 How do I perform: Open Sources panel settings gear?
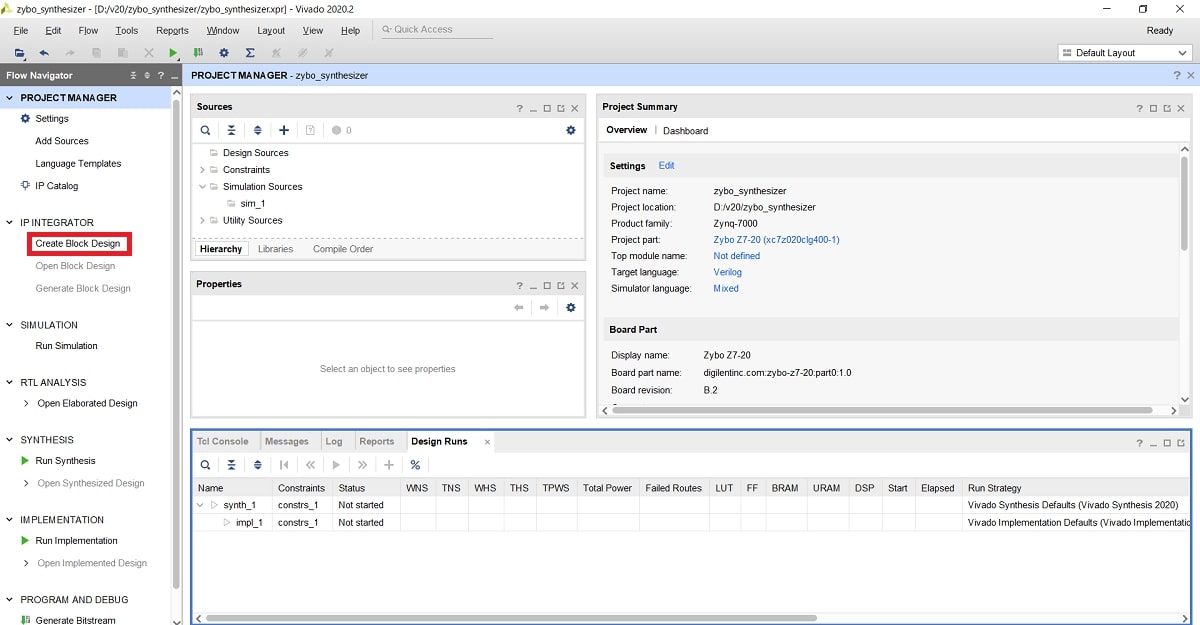(571, 130)
